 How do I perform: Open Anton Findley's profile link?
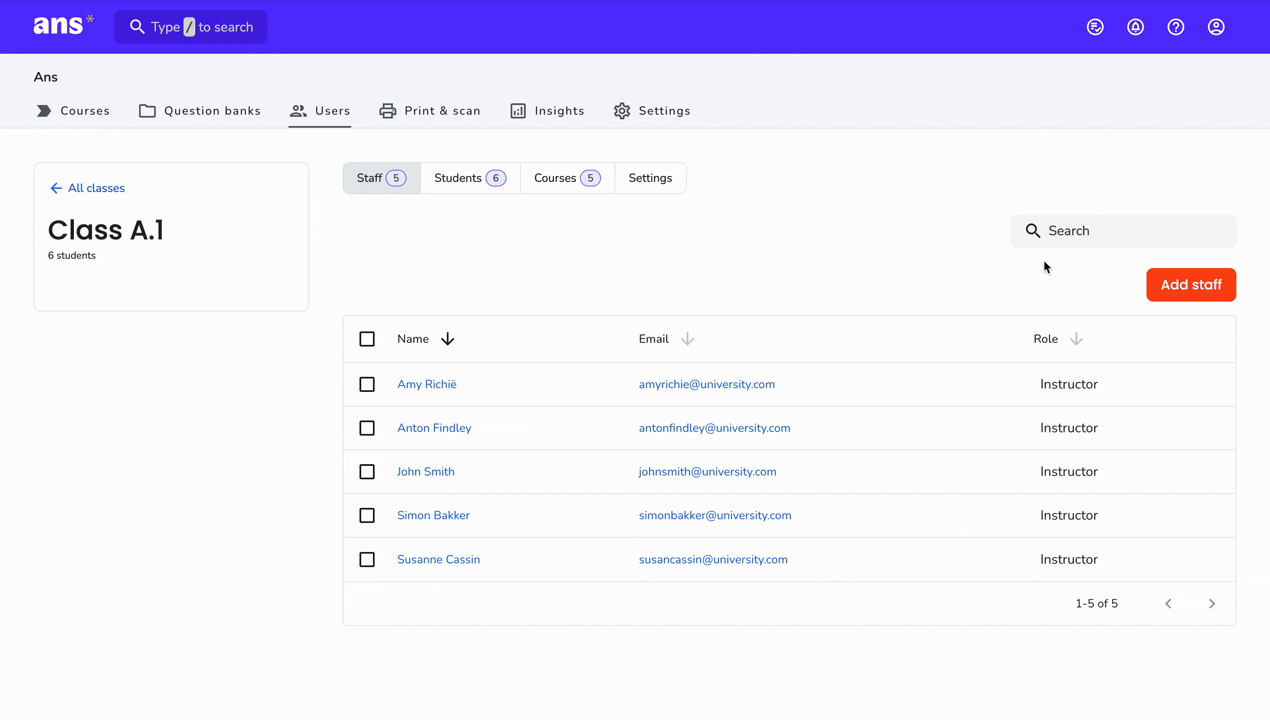[x=434, y=428]
